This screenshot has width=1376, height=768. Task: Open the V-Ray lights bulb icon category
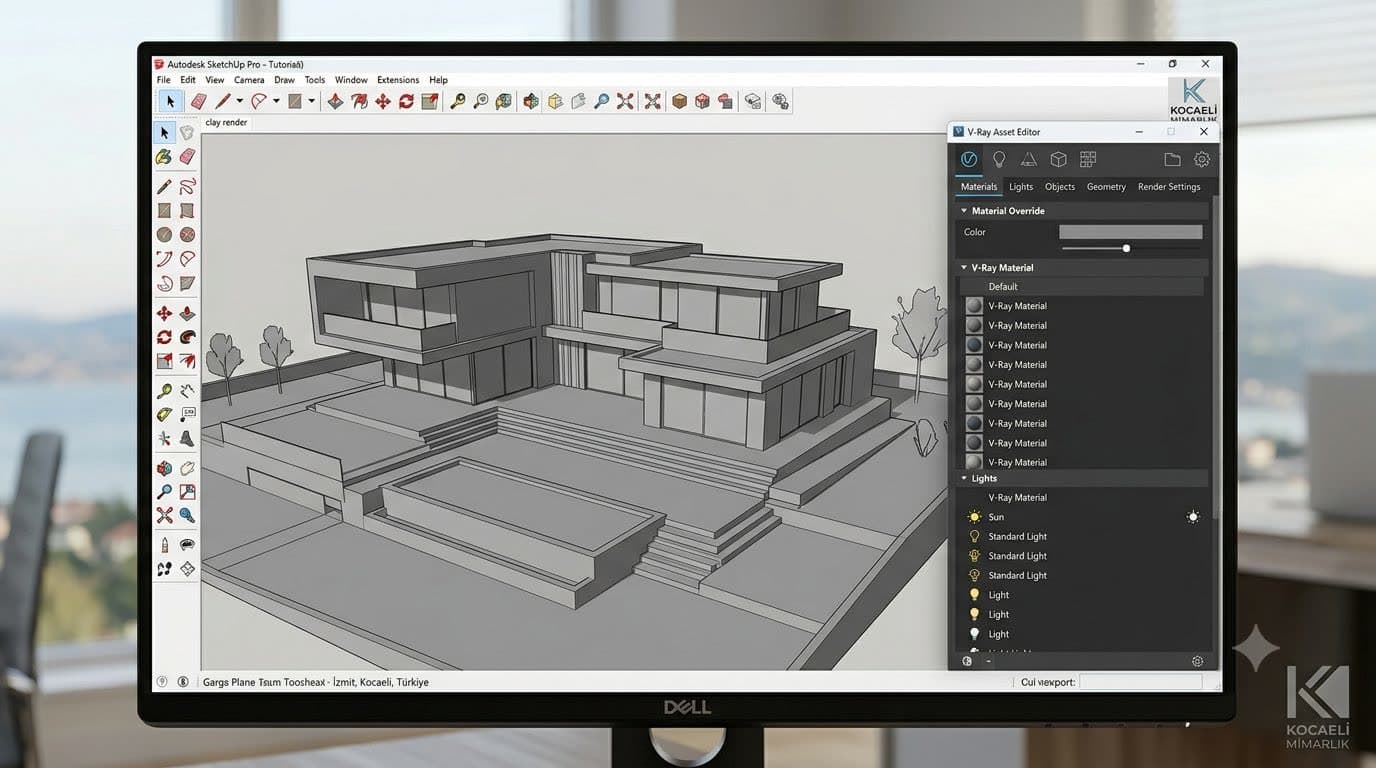(x=998, y=159)
